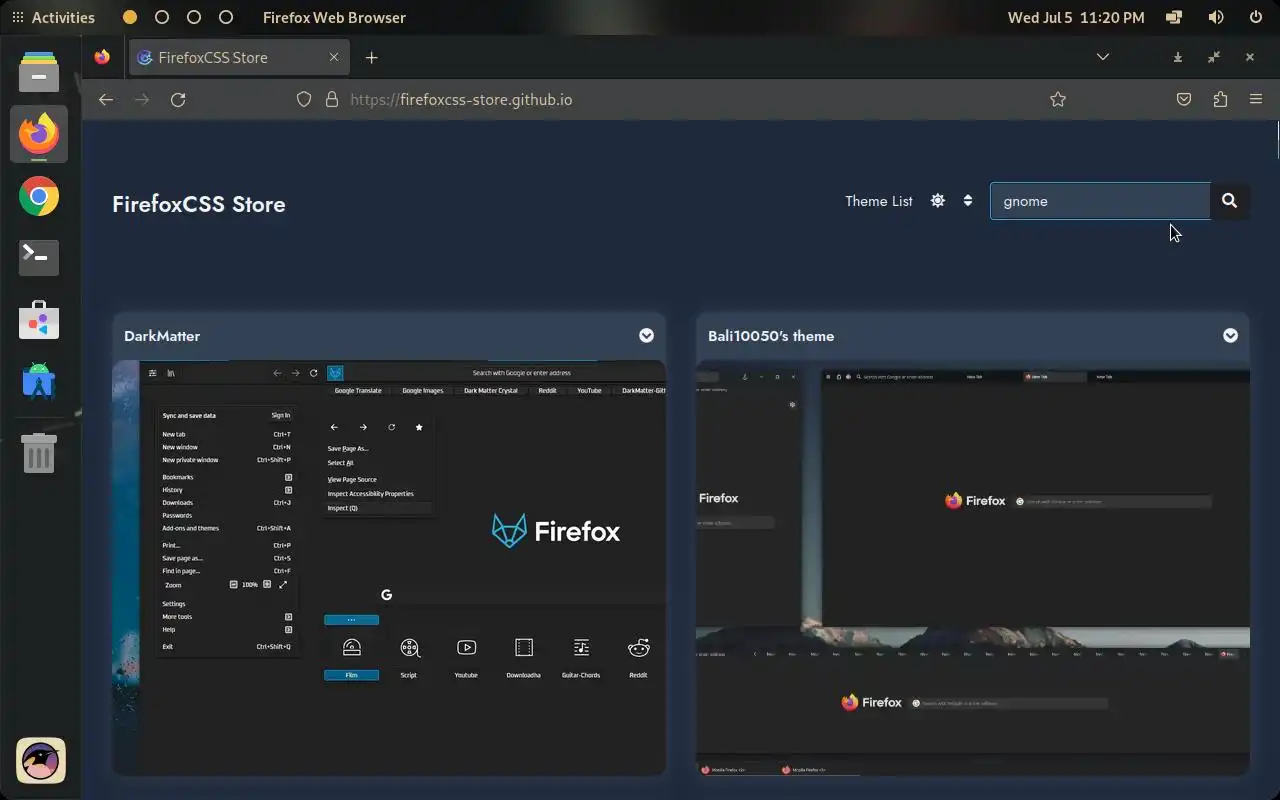The width and height of the screenshot is (1280, 800).
Task: Open the Firefox Web Browser app menu
Action: click(x=334, y=17)
